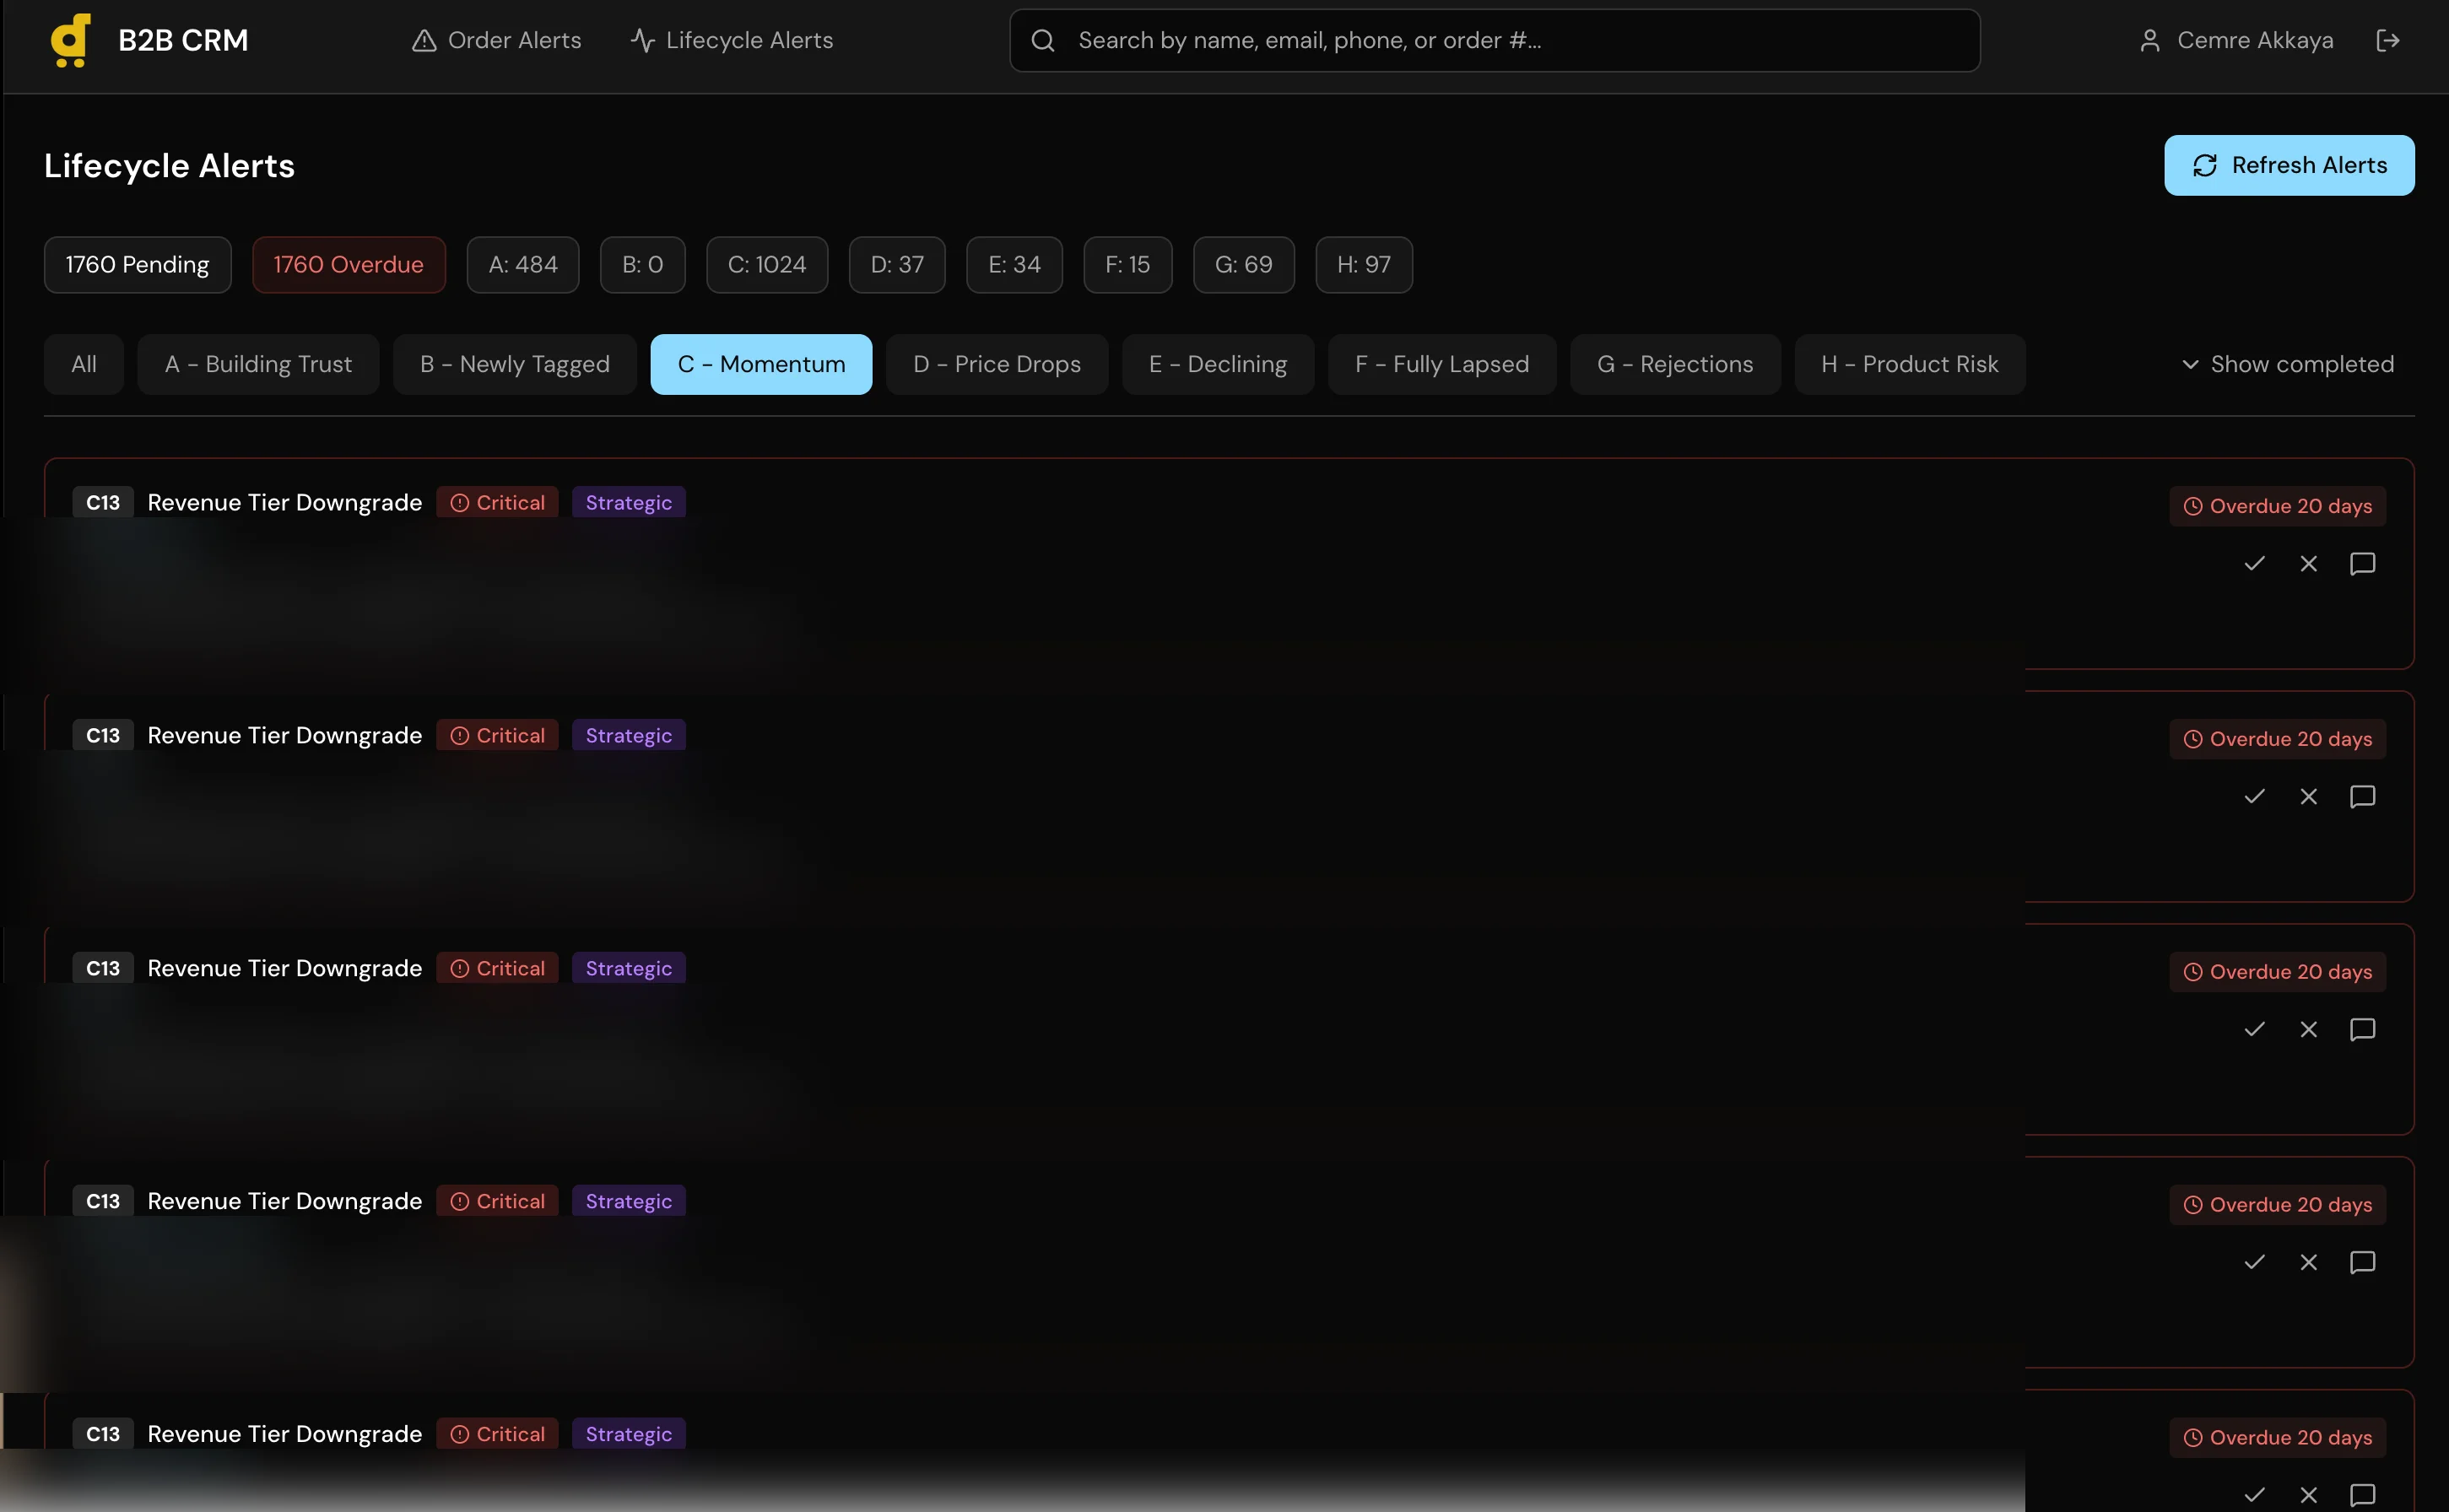Viewport: 2449px width, 1512px height.
Task: Dismiss the first alert with the X icon
Action: click(x=2309, y=563)
